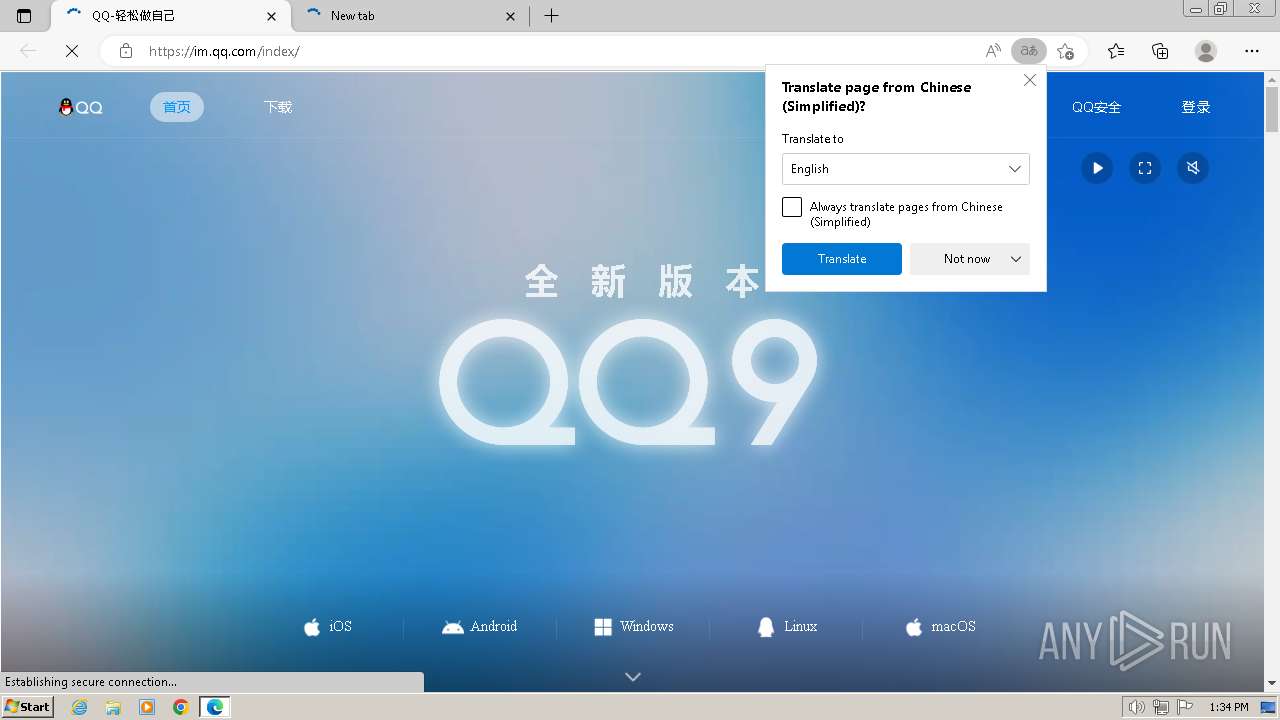Viewport: 1280px width, 720px height.
Task: Click the page vertical scrollbar
Action: point(1272,380)
